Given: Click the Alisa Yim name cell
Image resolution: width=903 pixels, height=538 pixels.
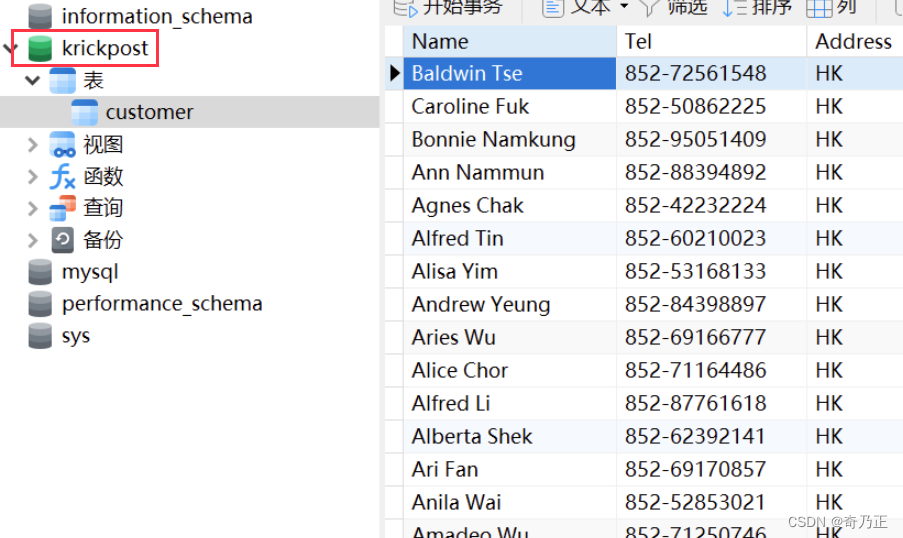Looking at the screenshot, I should click(510, 271).
